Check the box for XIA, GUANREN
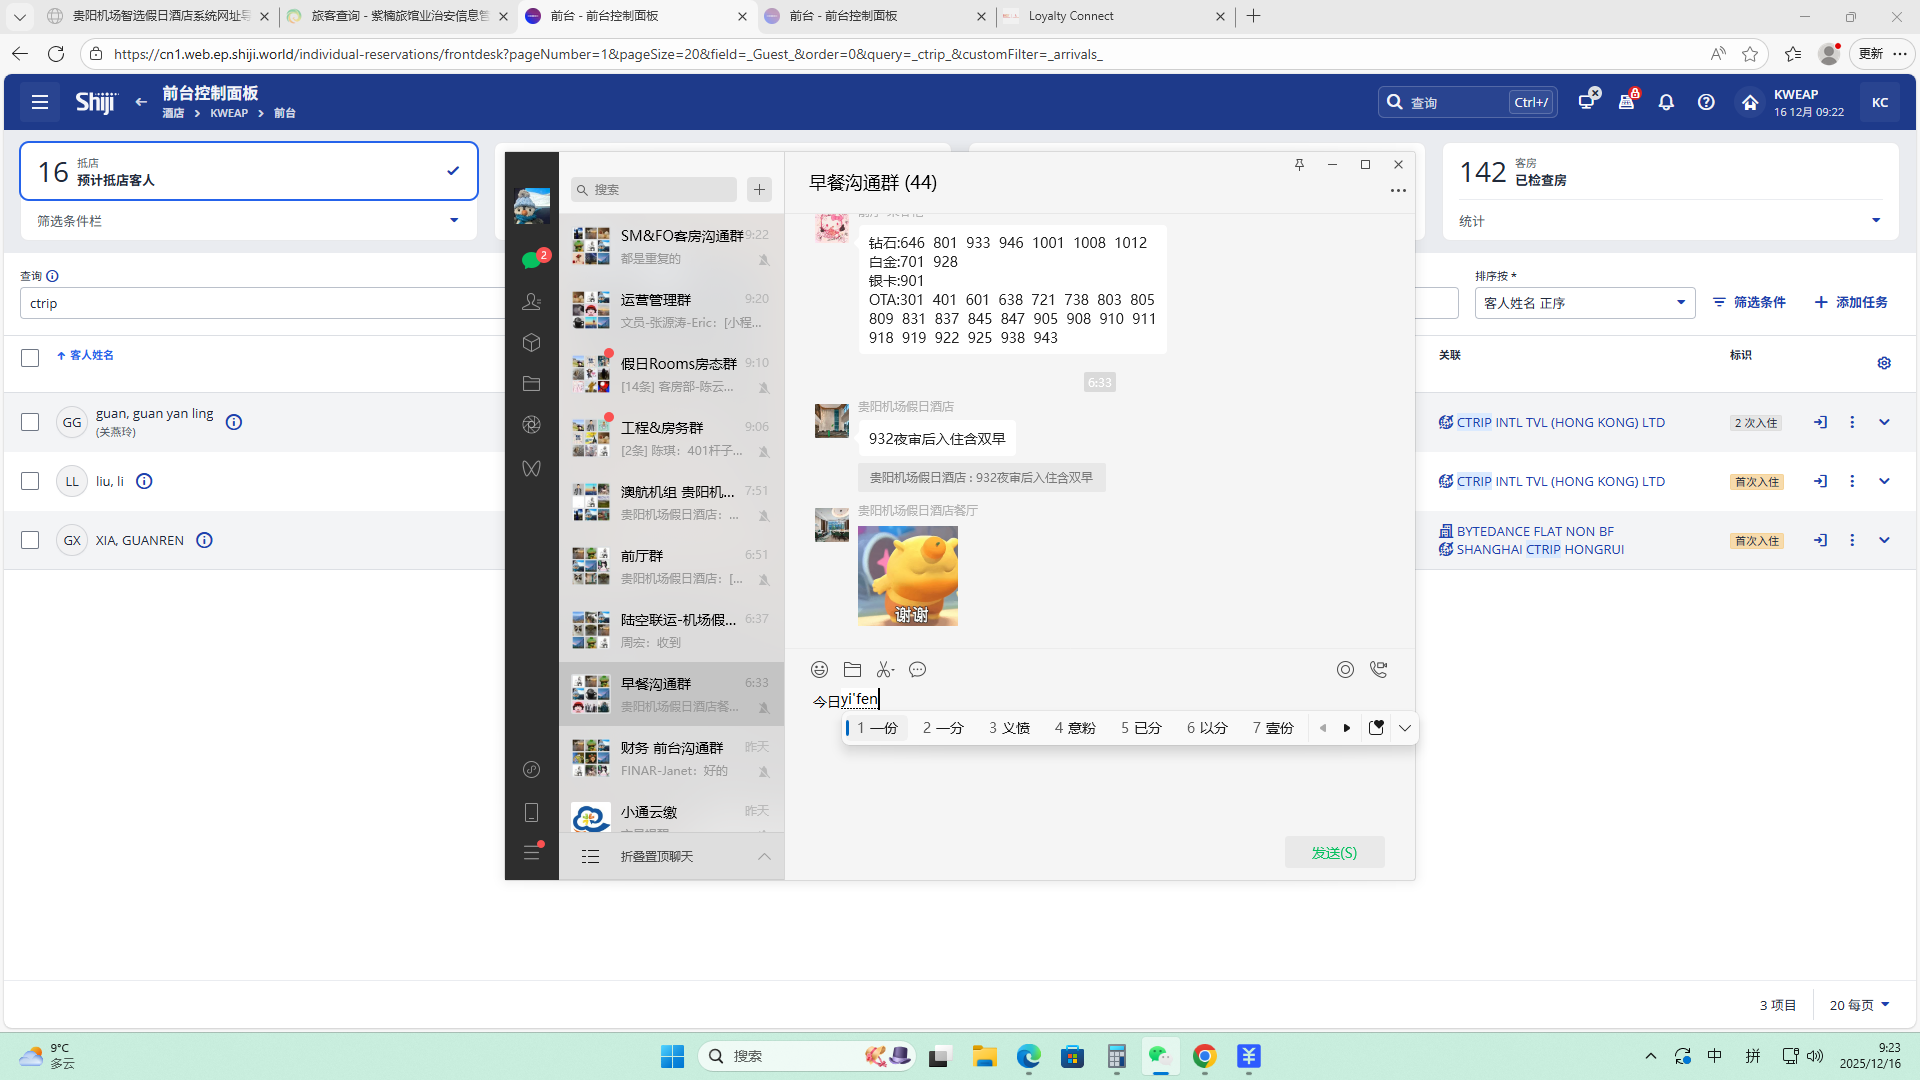Viewport: 1920px width, 1080px height. coord(30,540)
